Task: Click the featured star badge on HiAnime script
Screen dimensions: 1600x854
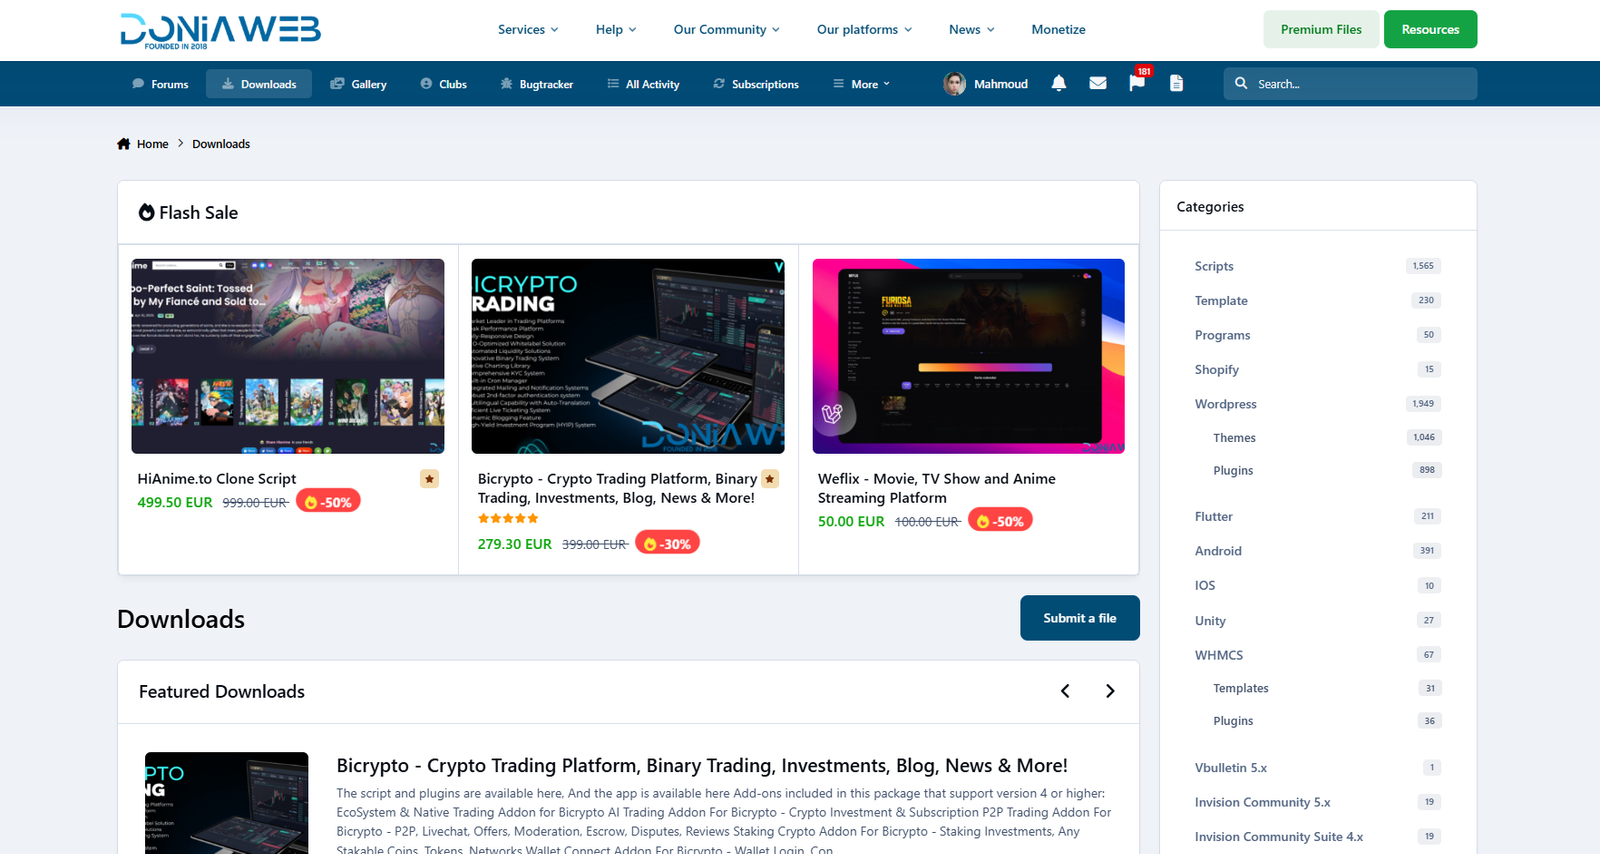Action: tap(429, 479)
